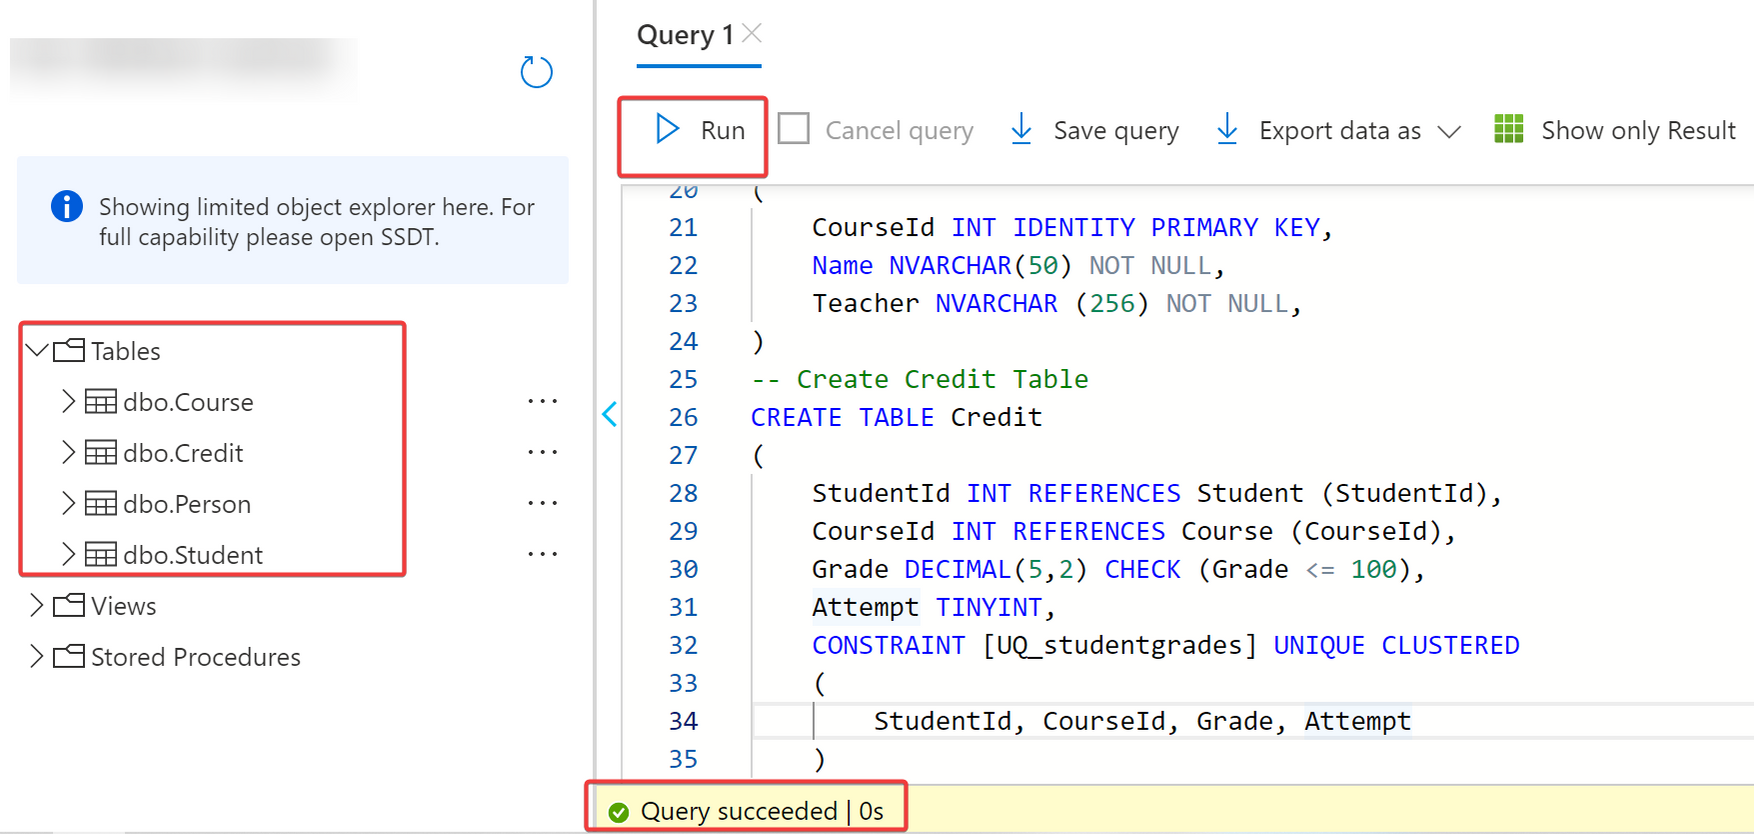Click the 'Teacher NVARCHAR (256) NOT NULL' line

[1056, 304]
